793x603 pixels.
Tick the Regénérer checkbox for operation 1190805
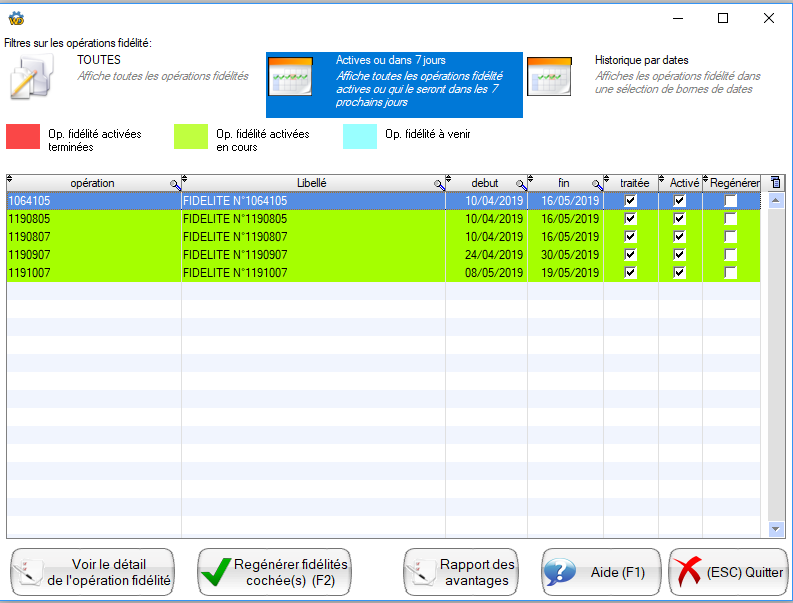tap(730, 219)
